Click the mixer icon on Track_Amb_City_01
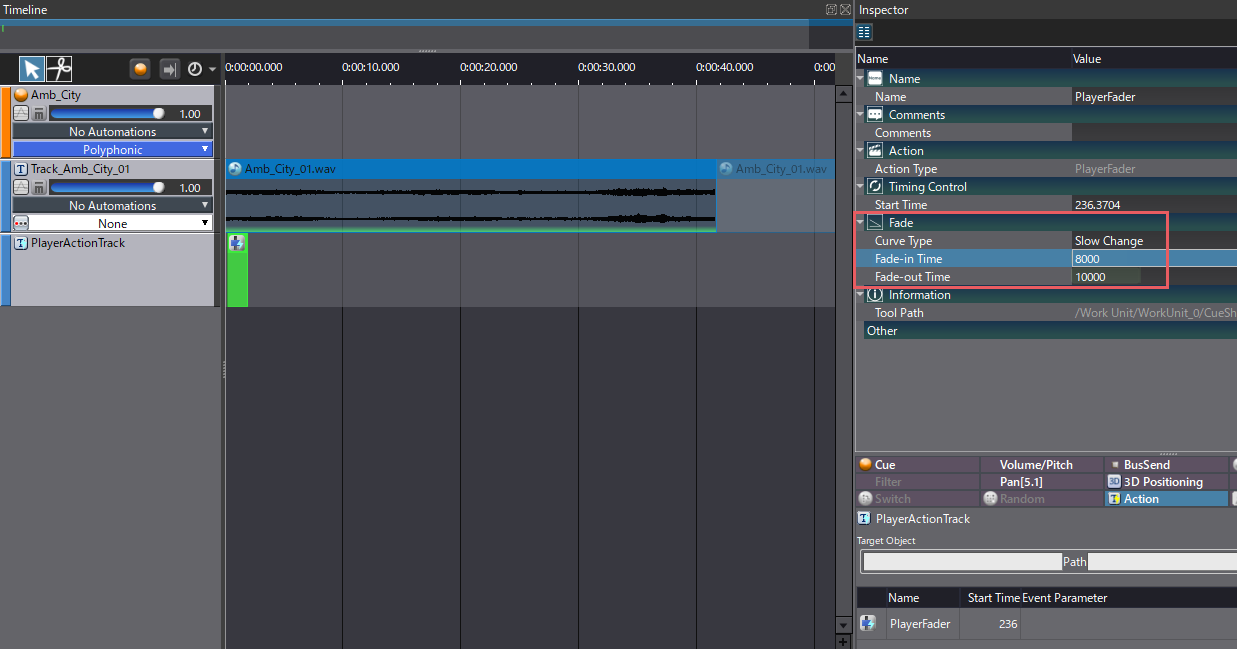The width and height of the screenshot is (1237, 649). click(38, 188)
